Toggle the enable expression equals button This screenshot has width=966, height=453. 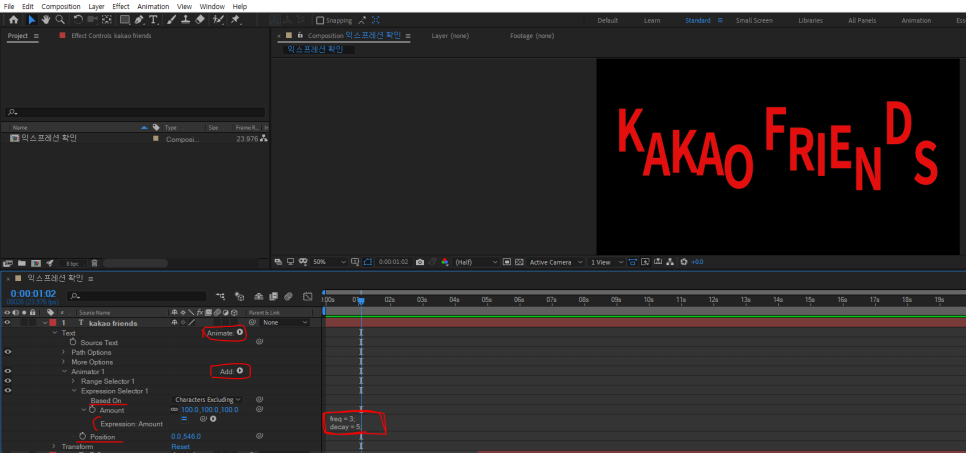pos(184,419)
